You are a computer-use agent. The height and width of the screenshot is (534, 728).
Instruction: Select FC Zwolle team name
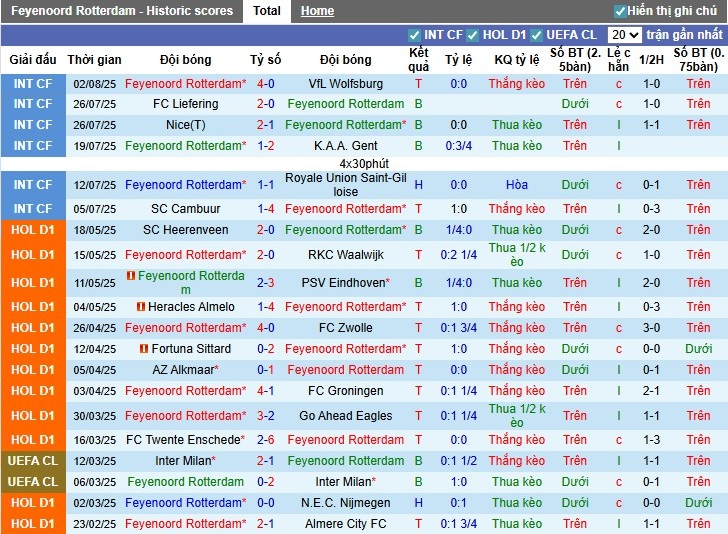[345, 328]
